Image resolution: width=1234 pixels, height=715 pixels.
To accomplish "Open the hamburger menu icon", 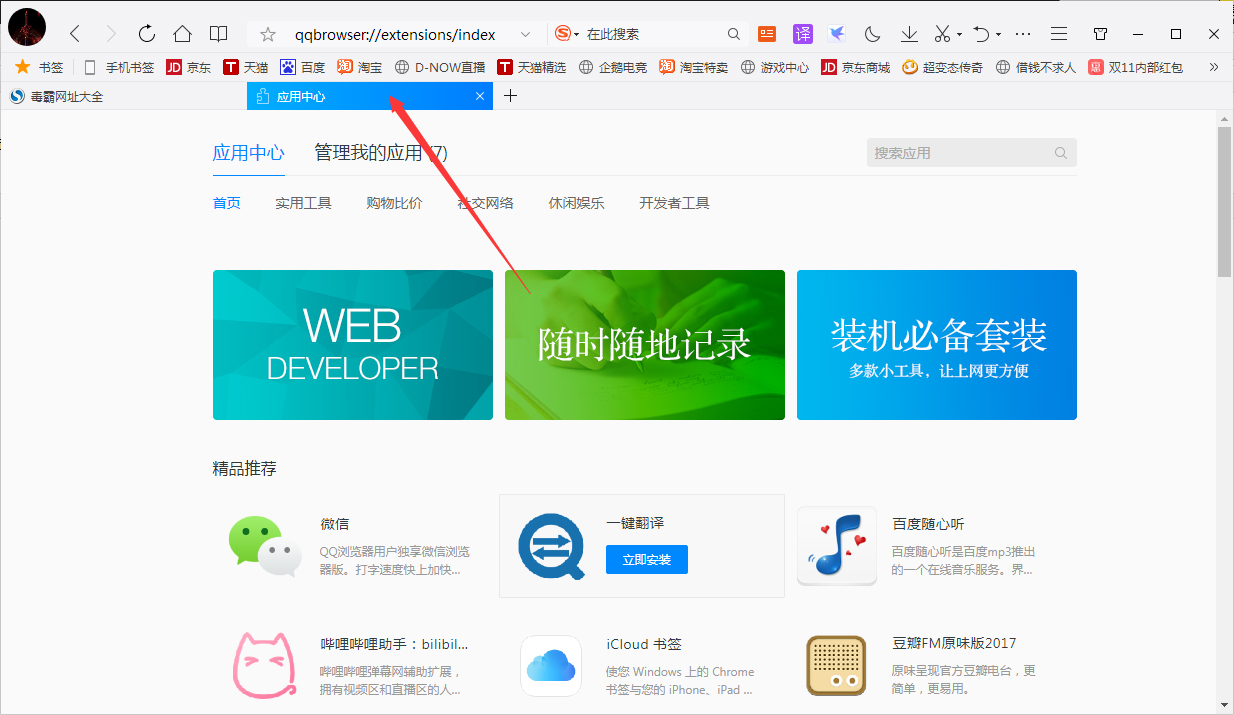I will [x=1058, y=33].
